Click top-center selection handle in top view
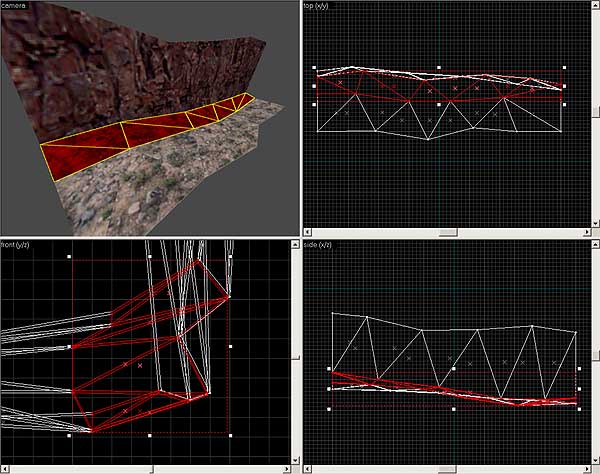Image resolution: width=600 pixels, height=474 pixels. [x=440, y=69]
